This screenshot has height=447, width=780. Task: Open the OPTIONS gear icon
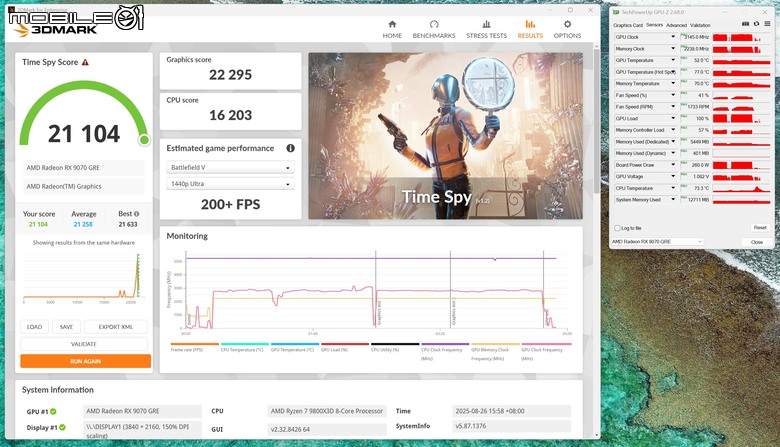pos(567,24)
